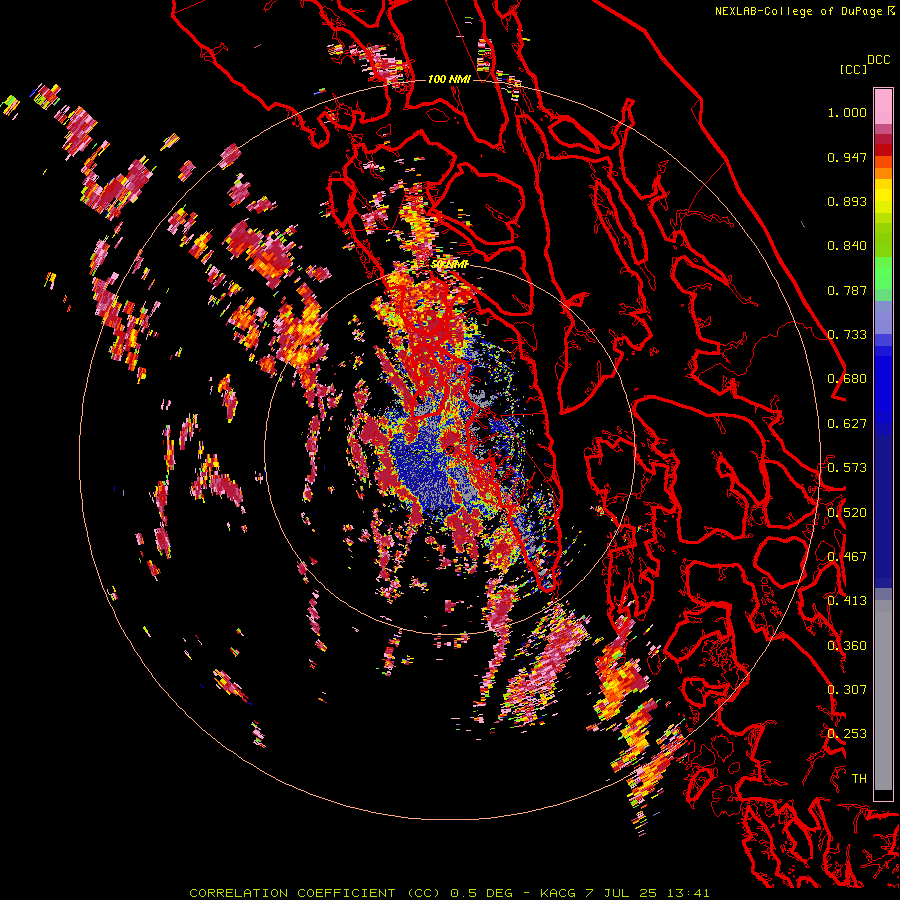This screenshot has width=900, height=900.
Task: Click the 0.947 legend value
Action: [847, 157]
